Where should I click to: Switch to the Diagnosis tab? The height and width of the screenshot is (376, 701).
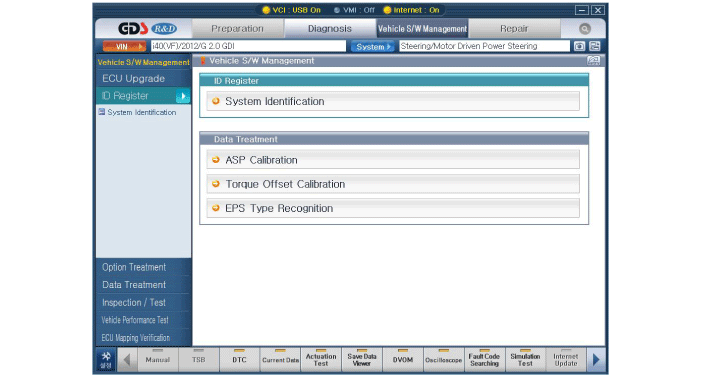click(329, 29)
